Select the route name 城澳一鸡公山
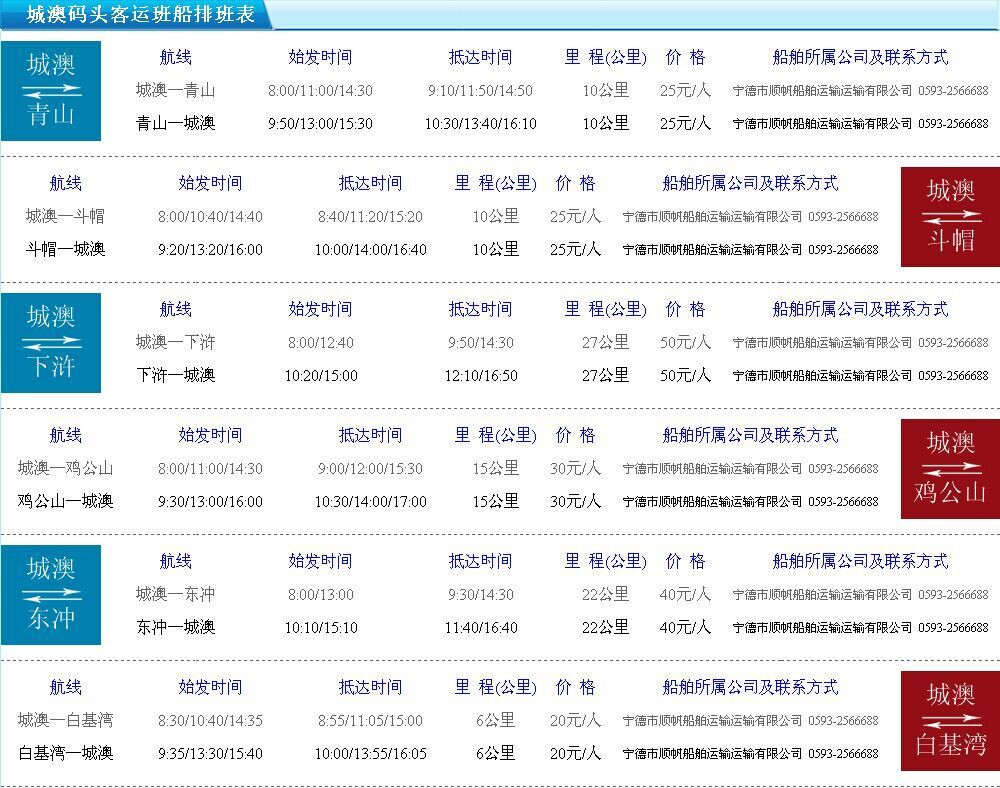1000x788 pixels. pos(65,468)
